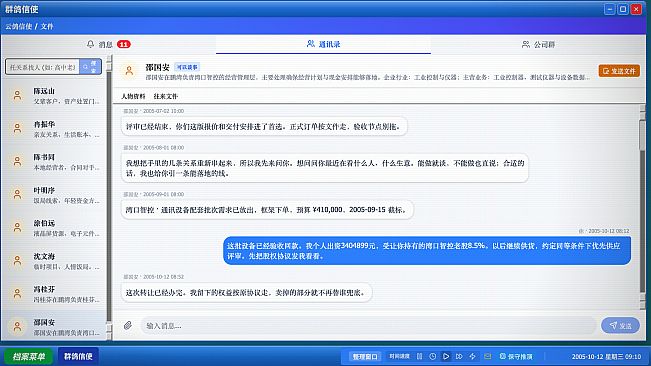Select contact 陈书同
651x366 pixels.
pyautogui.click(x=54, y=162)
